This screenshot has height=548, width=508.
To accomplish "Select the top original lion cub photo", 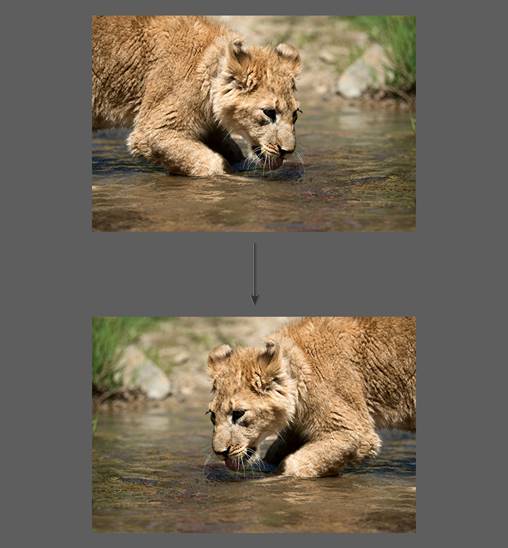I will (x=254, y=123).
